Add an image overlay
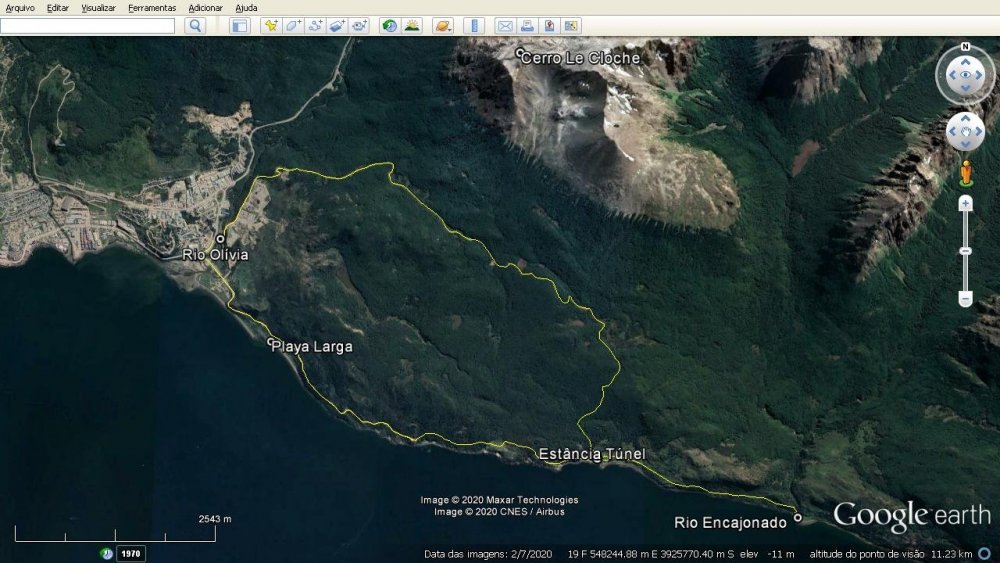This screenshot has height=563, width=1000. (x=337, y=26)
